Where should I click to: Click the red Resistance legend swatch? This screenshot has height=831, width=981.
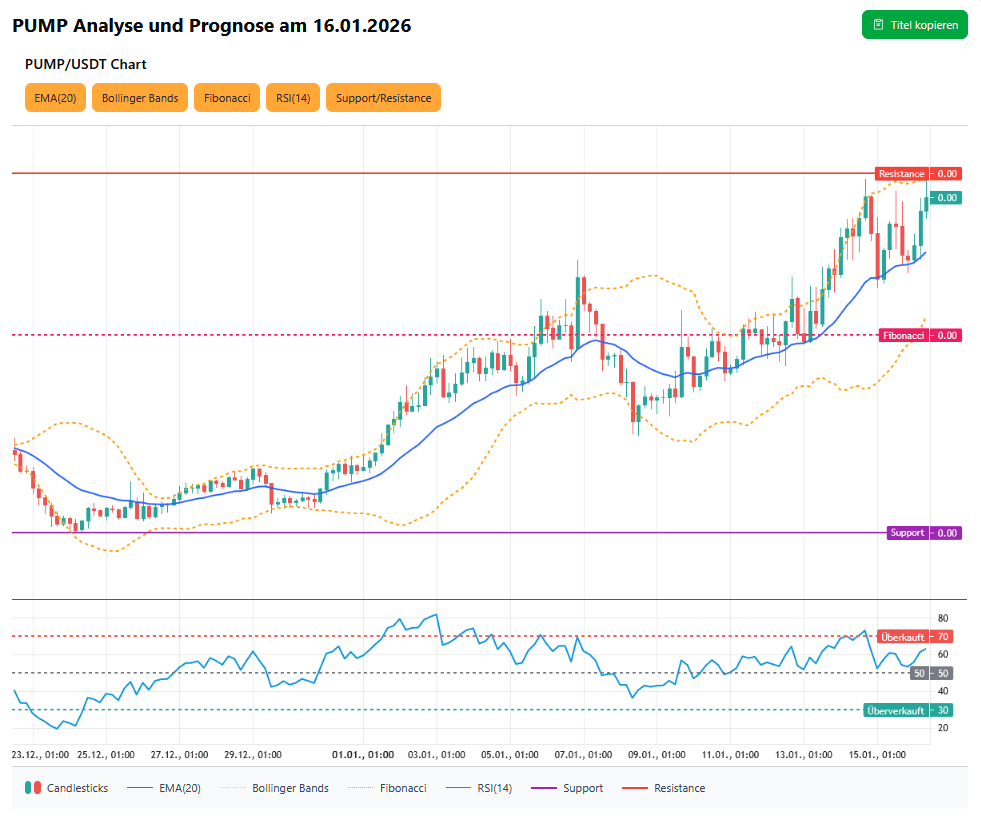click(x=636, y=788)
